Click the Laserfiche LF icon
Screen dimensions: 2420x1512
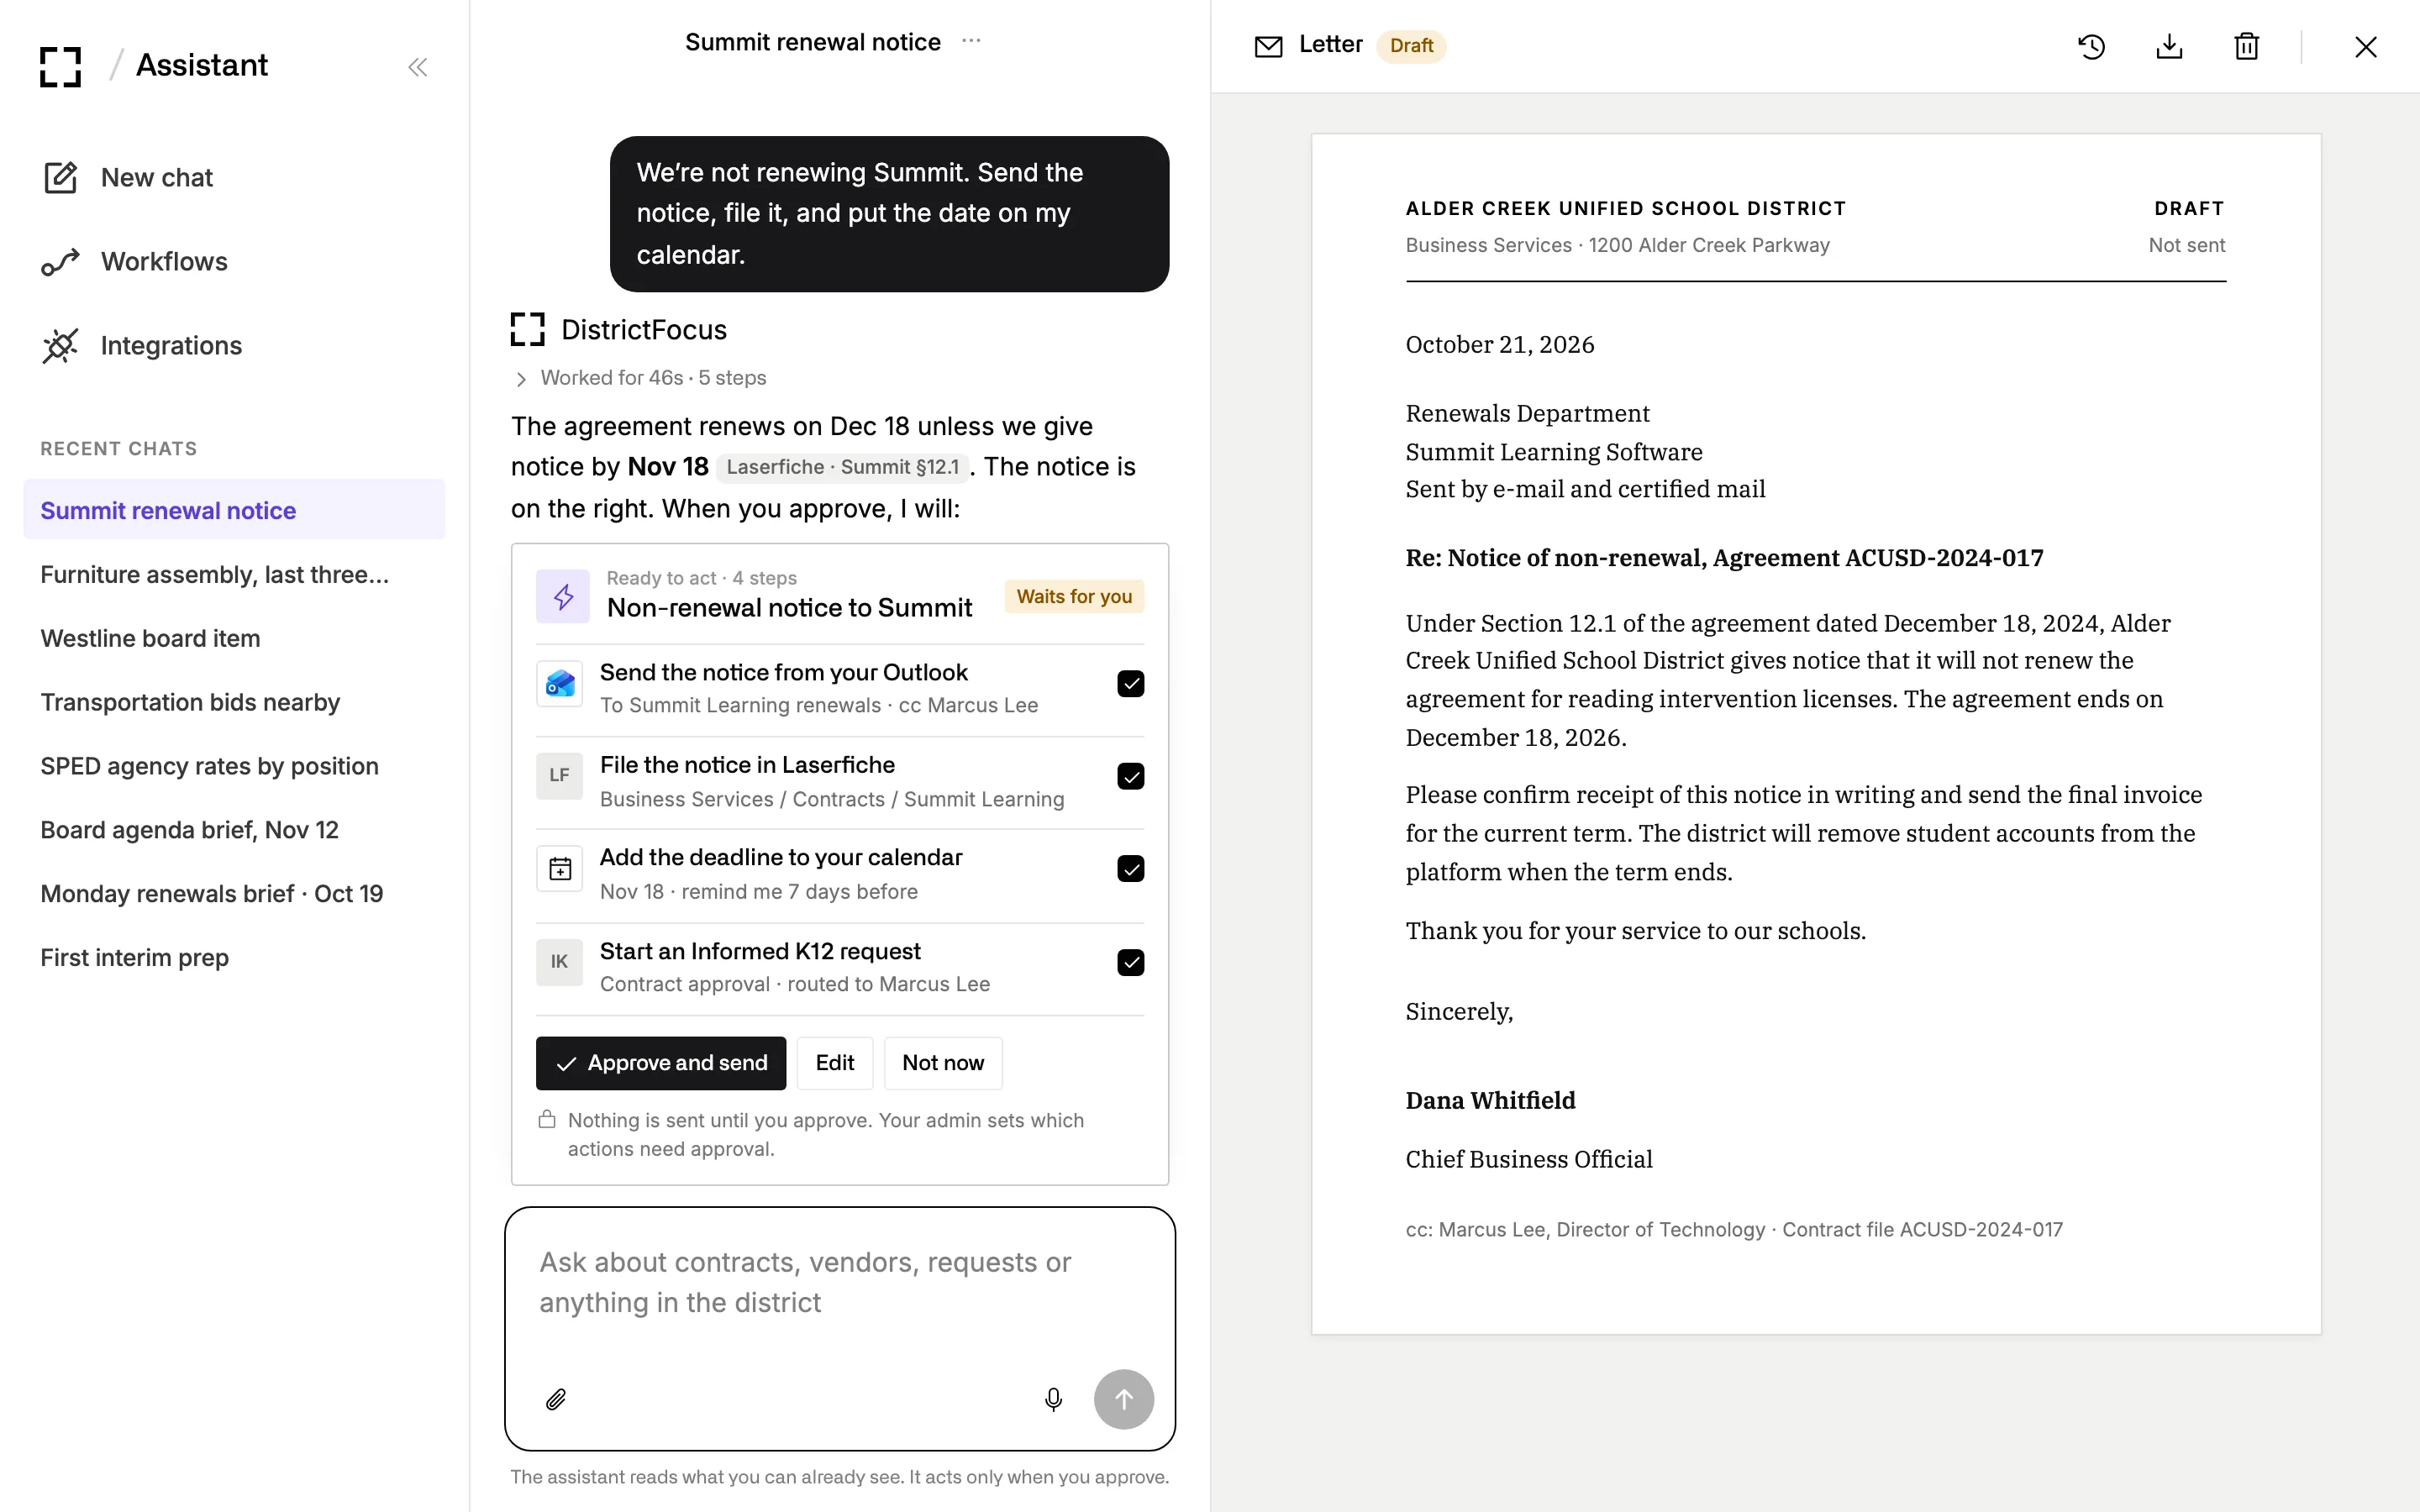[560, 776]
